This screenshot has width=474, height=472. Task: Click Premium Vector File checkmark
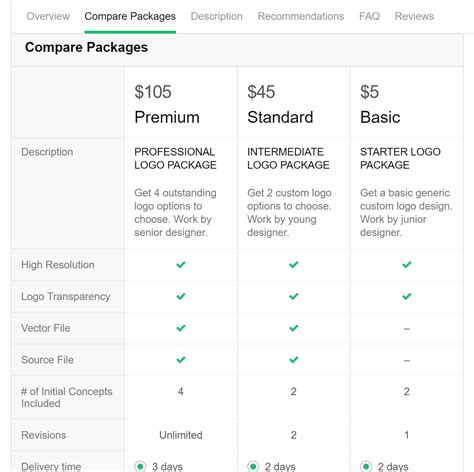[181, 328]
